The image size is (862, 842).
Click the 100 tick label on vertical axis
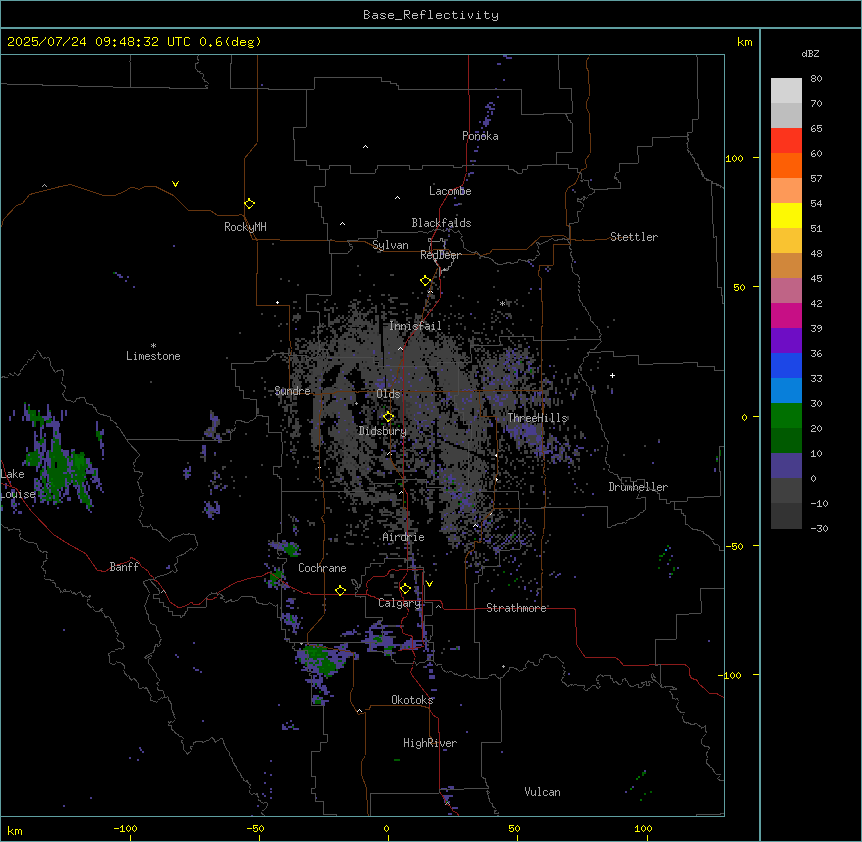[x=734, y=159]
